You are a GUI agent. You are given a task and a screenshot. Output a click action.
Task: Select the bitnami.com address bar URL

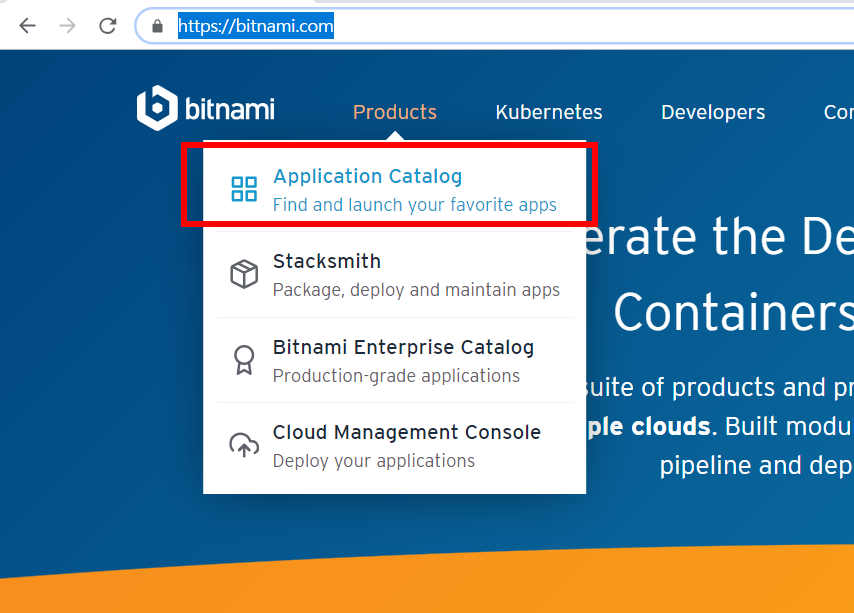[x=255, y=26]
